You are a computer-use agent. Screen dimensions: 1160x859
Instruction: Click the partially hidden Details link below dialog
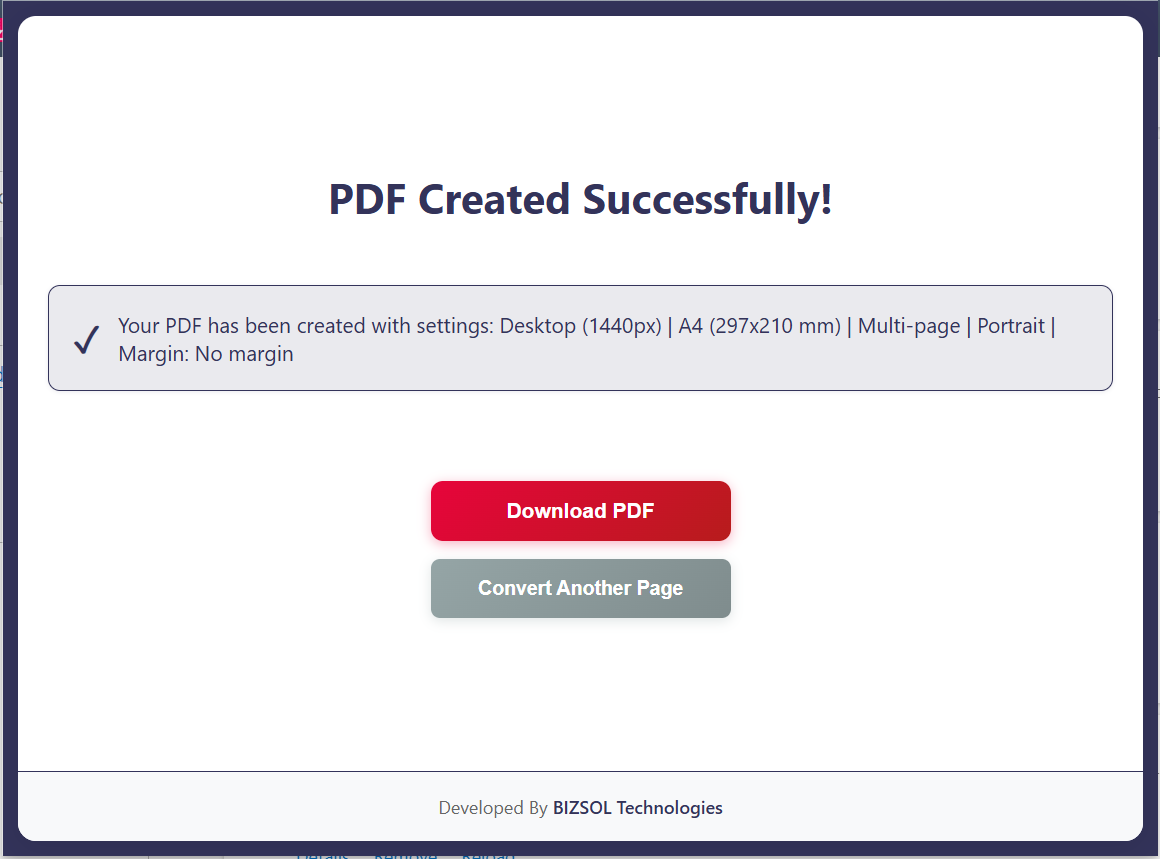[322, 855]
